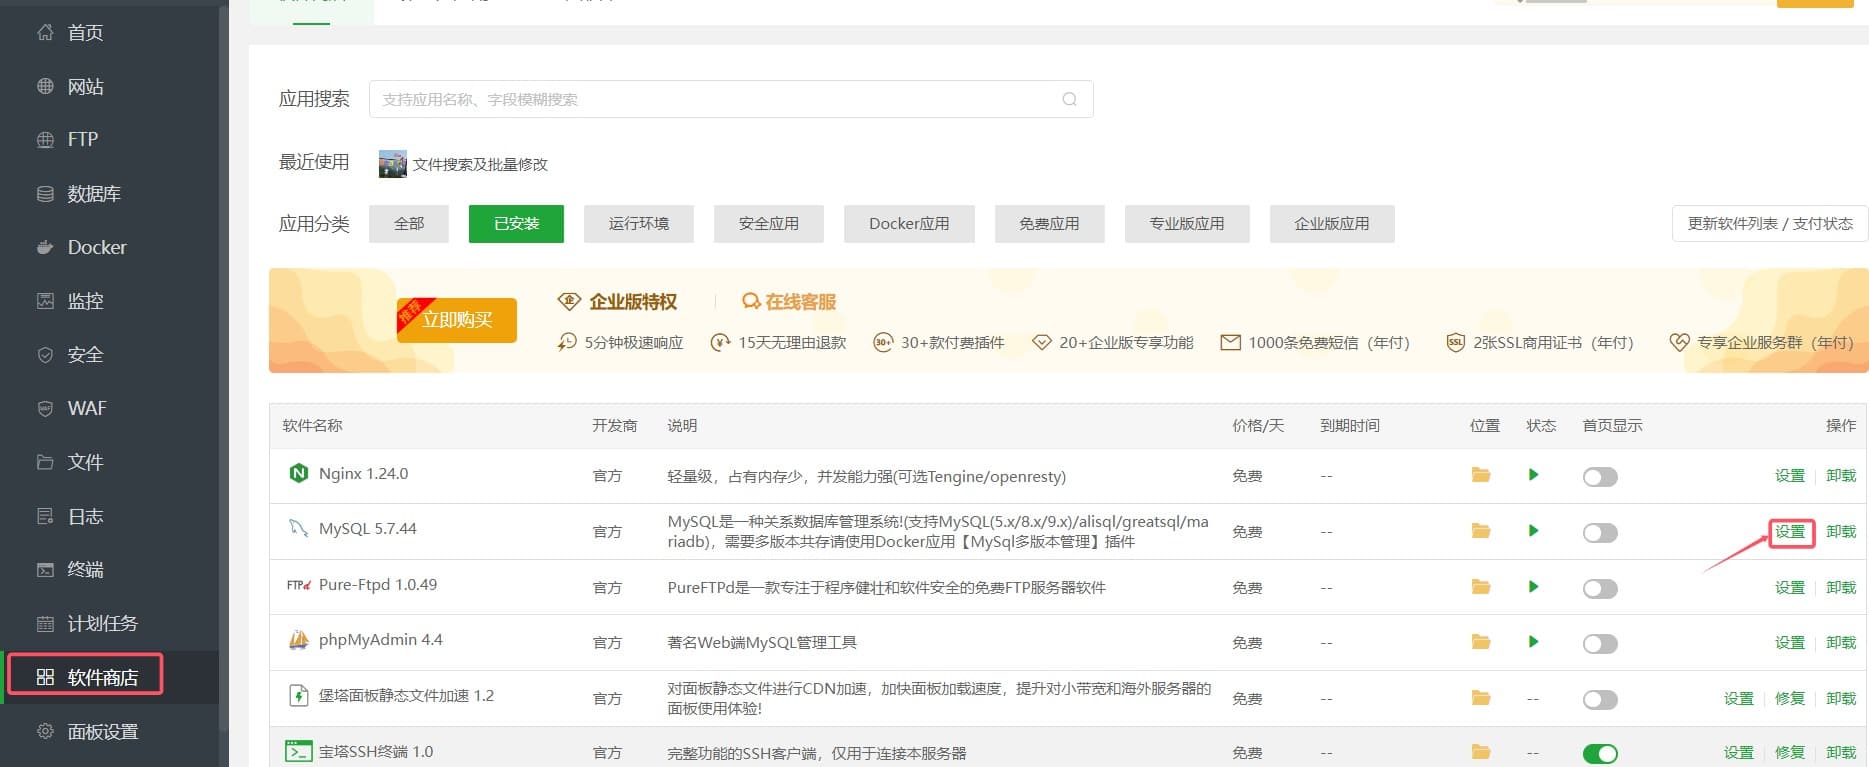1869x767 pixels.
Task: Click the phpMyAdmin running status play icon
Action: (1533, 642)
